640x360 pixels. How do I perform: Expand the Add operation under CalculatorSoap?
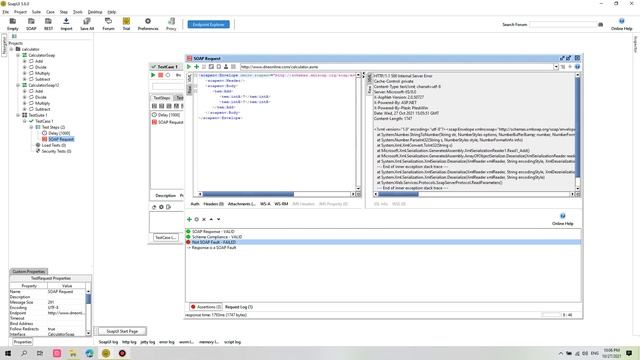pos(24,61)
